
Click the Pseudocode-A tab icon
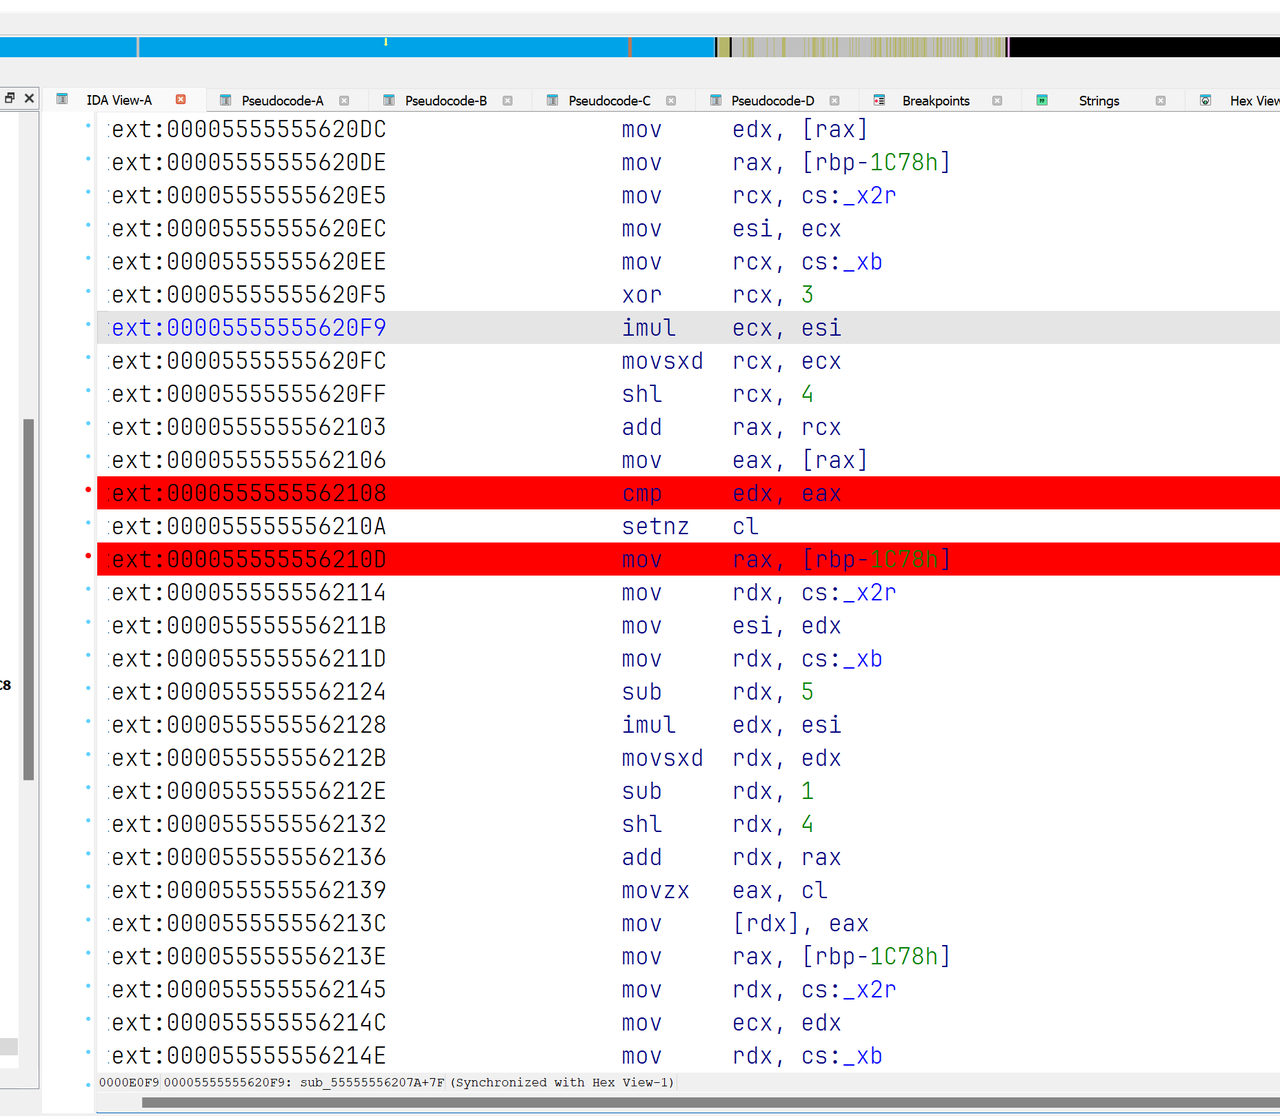pos(225,100)
